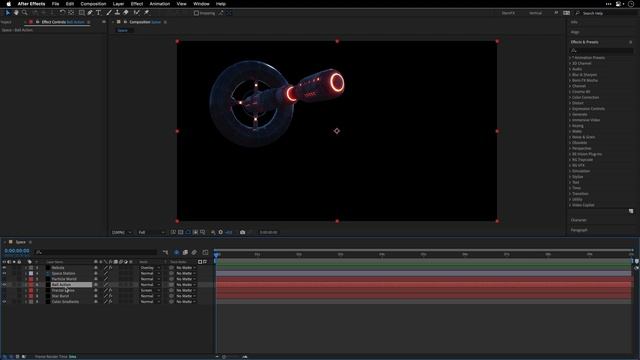Click the Effects & Presets search field
Screen dimensions: 640x360
[x=602, y=51]
